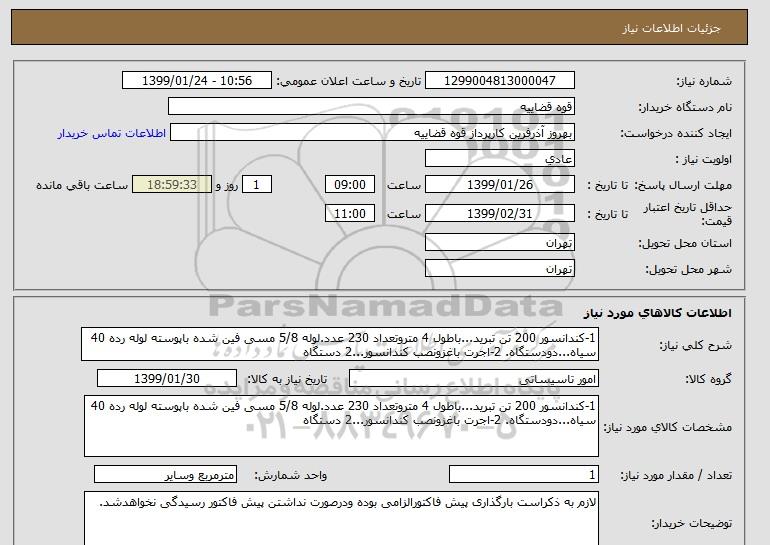Click price validity date 1399/02/31
Viewport: 770px width, 545px height.
click(499, 214)
